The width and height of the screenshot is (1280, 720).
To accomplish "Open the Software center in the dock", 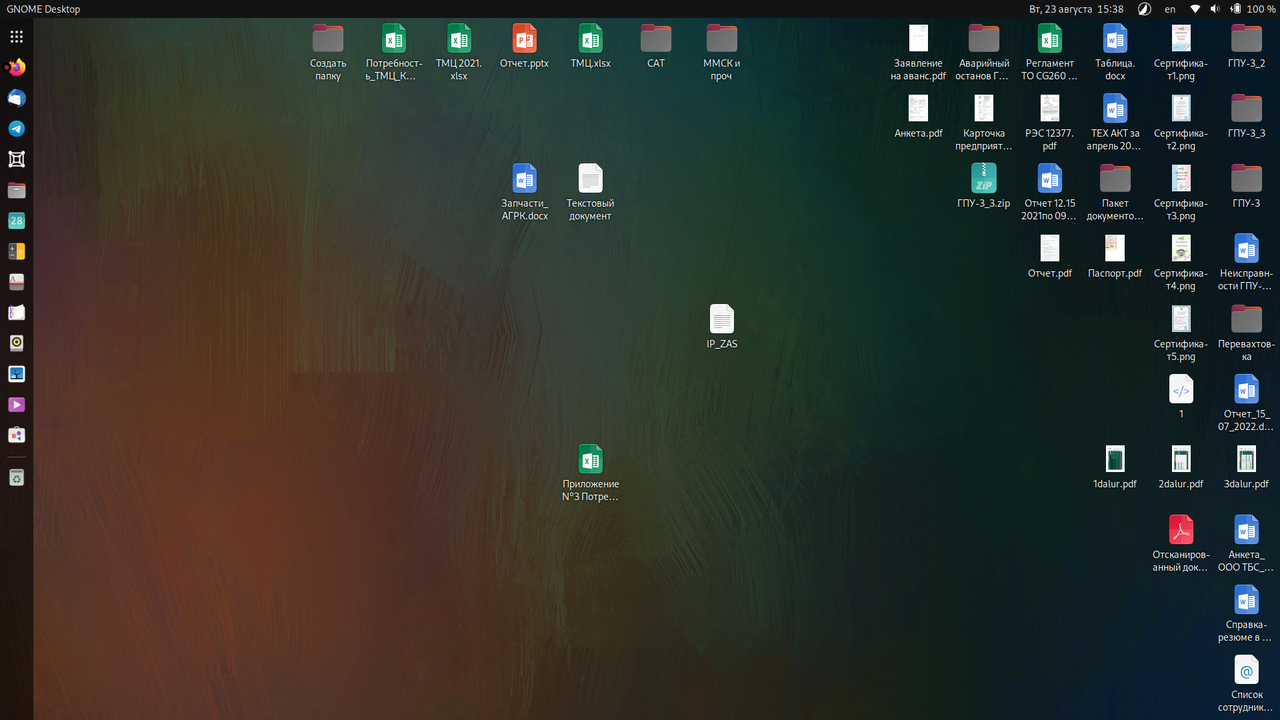I will 16,435.
